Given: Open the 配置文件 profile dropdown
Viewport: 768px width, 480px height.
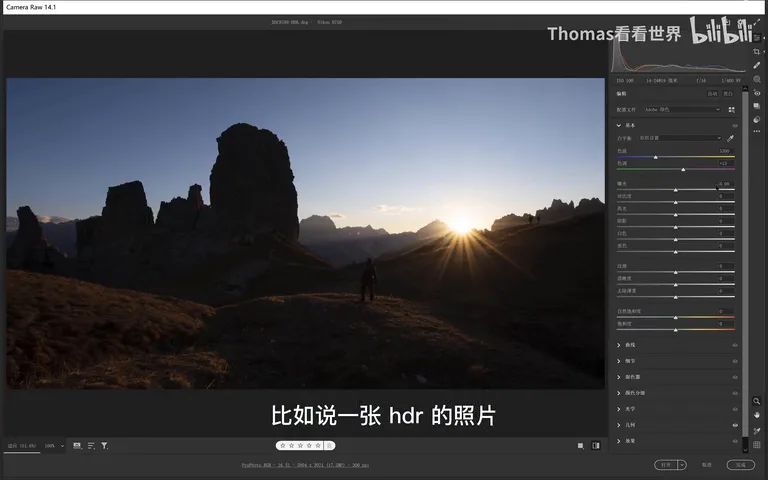Looking at the screenshot, I should [x=682, y=110].
